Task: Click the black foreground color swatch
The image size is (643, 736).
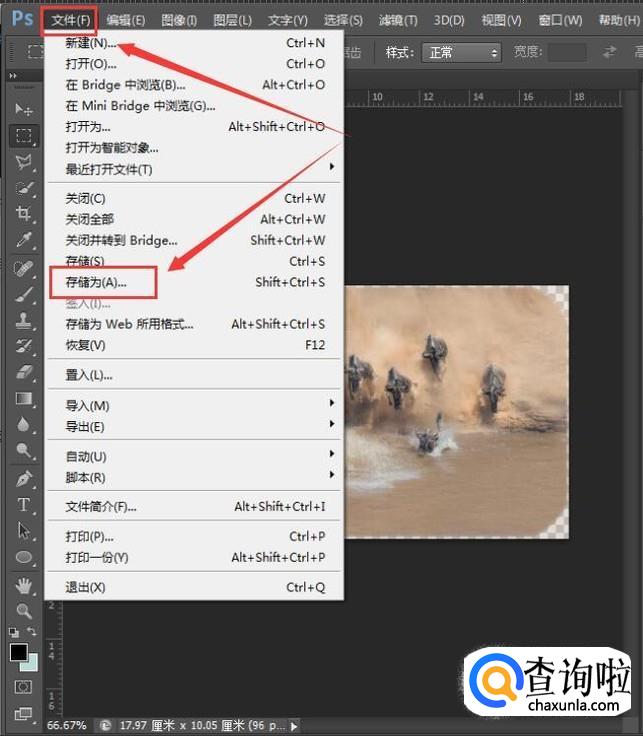Action: (18, 652)
